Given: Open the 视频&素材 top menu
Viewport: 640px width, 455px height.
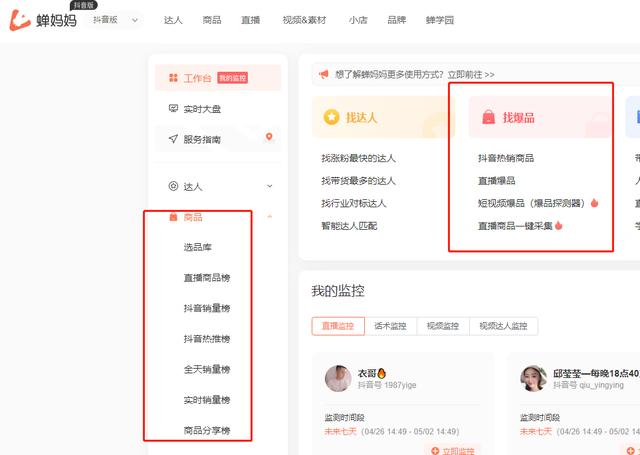Looking at the screenshot, I should pyautogui.click(x=304, y=20).
